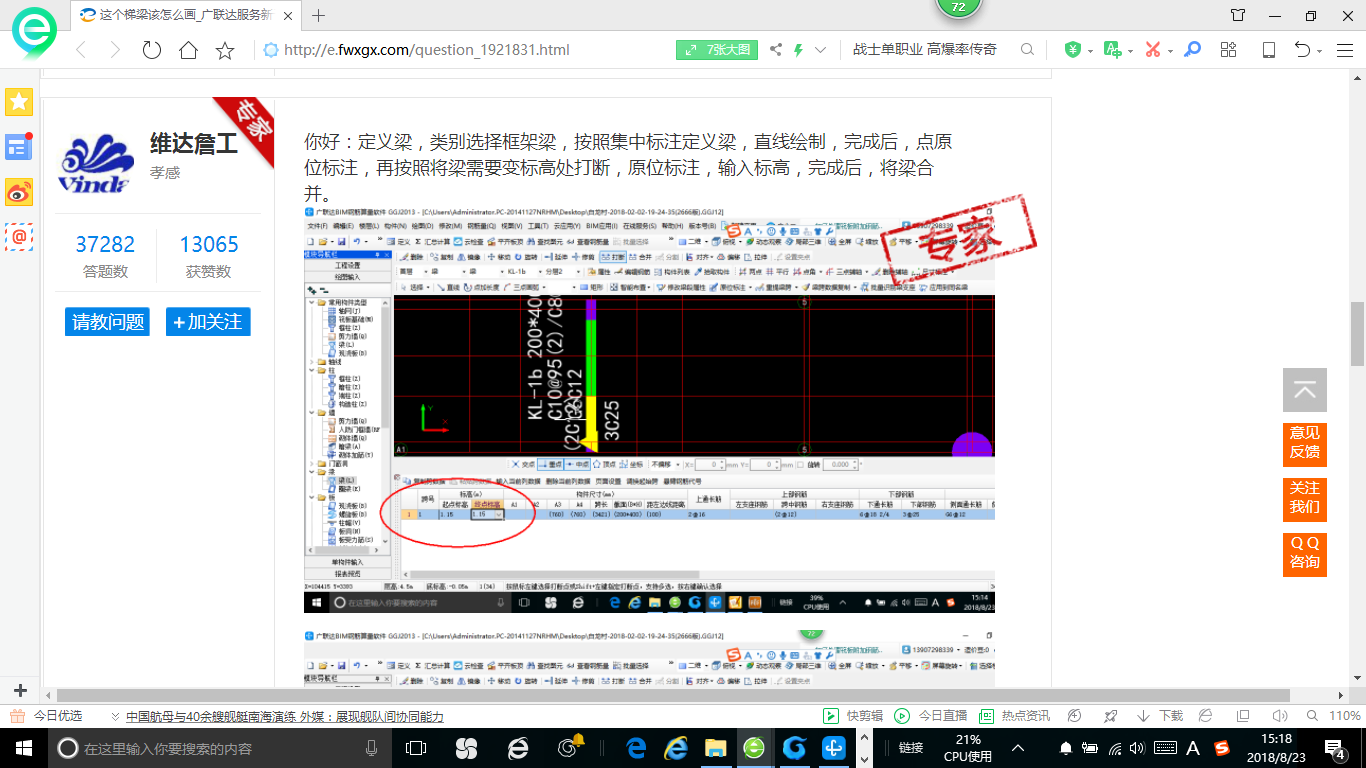This screenshot has width=1366, height=768.
Task: Open 快剪辑 in bottom bar
Action: 853,716
